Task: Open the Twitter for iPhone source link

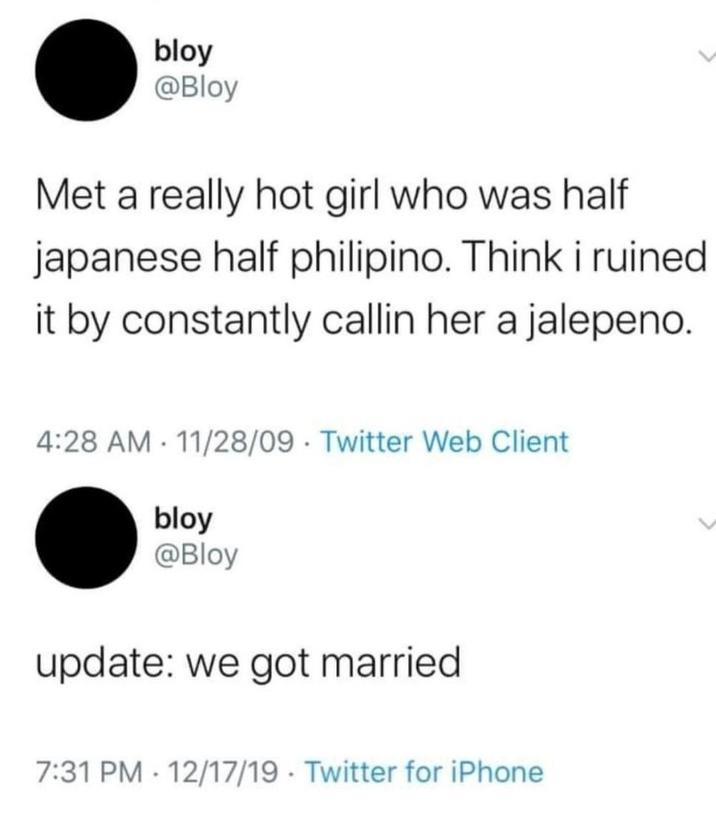Action: (424, 772)
